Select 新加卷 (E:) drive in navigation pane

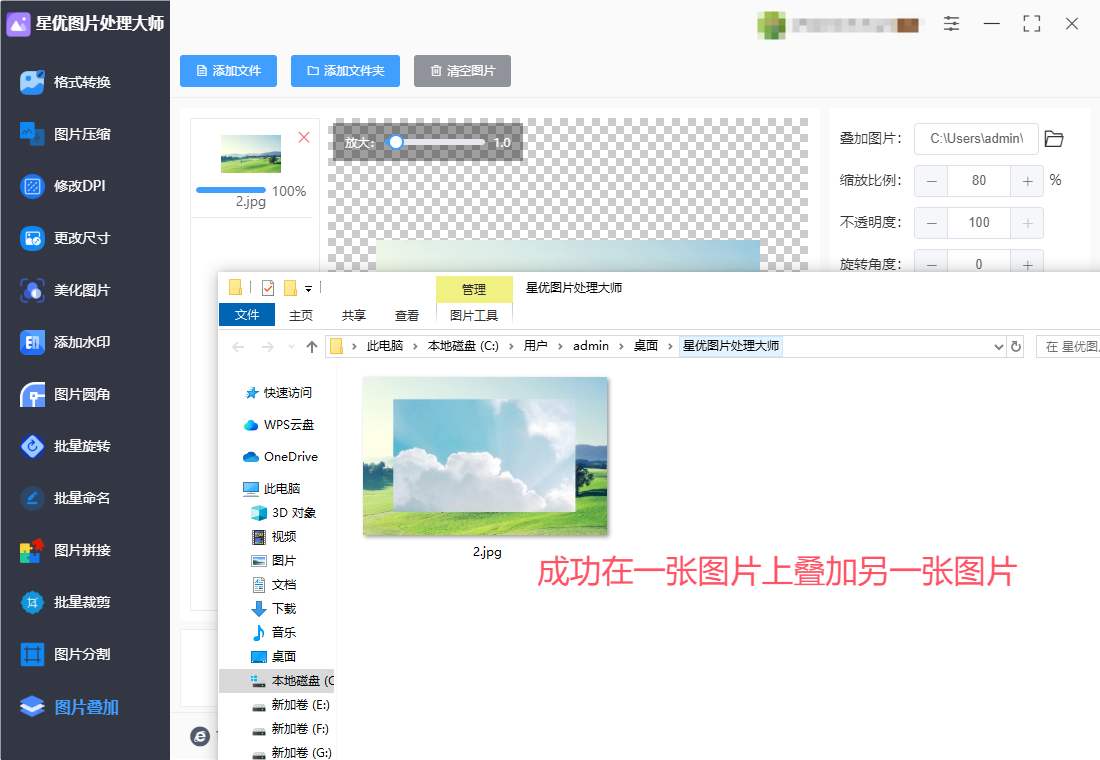(290, 705)
